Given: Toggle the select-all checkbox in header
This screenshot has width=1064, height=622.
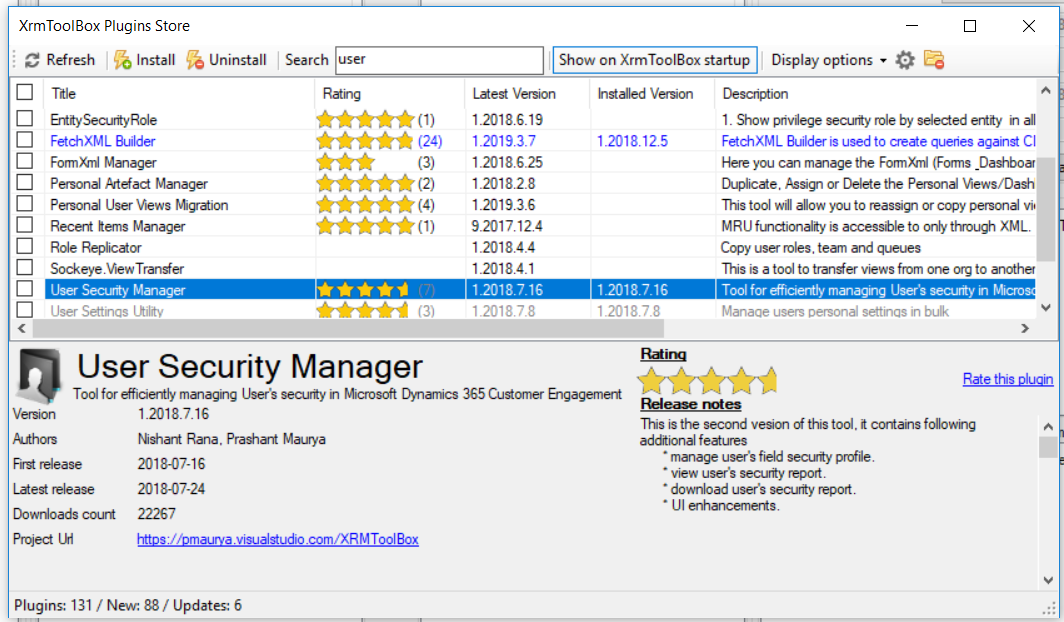Looking at the screenshot, I should click(x=25, y=93).
